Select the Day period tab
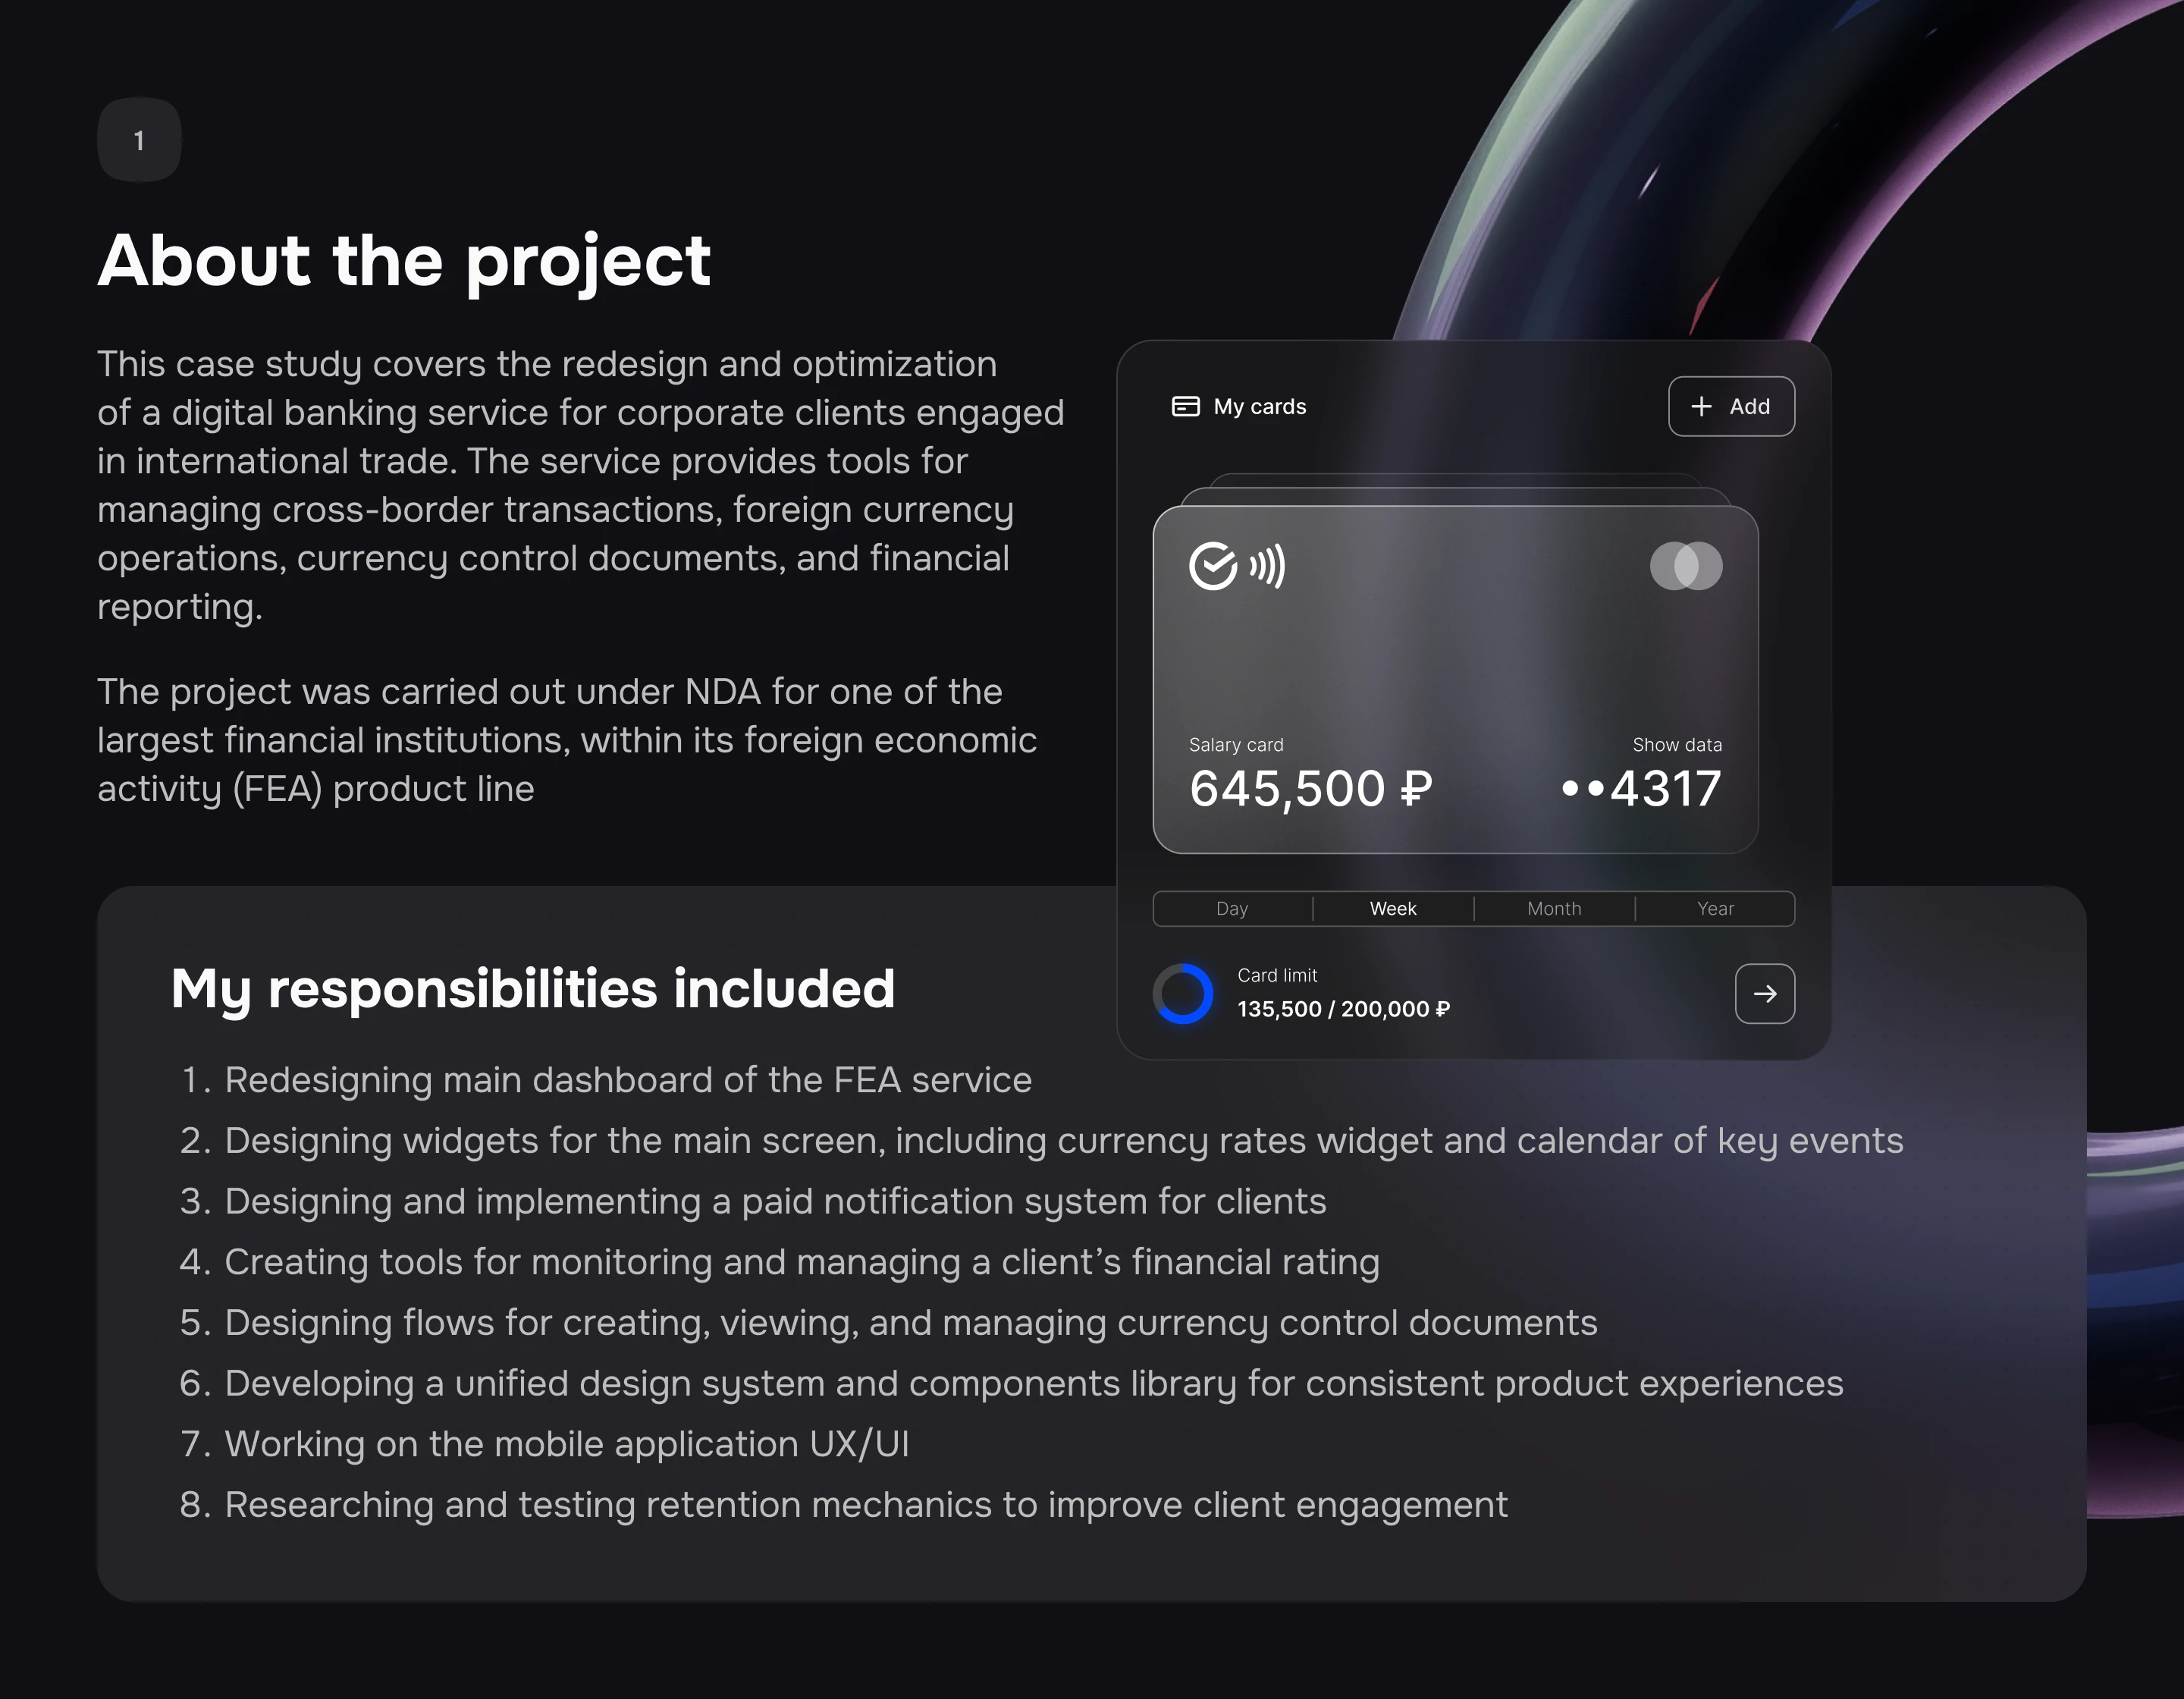The width and height of the screenshot is (2184, 1699). click(1232, 908)
